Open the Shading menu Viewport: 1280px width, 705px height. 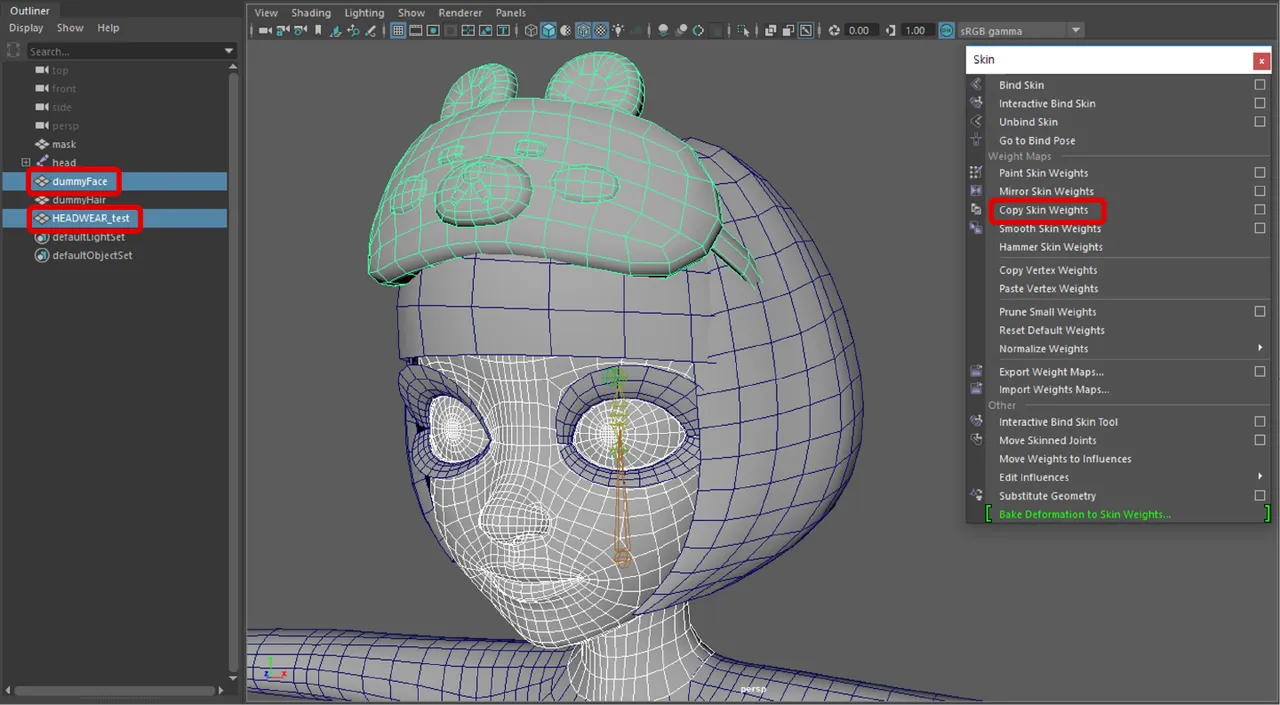pos(311,12)
